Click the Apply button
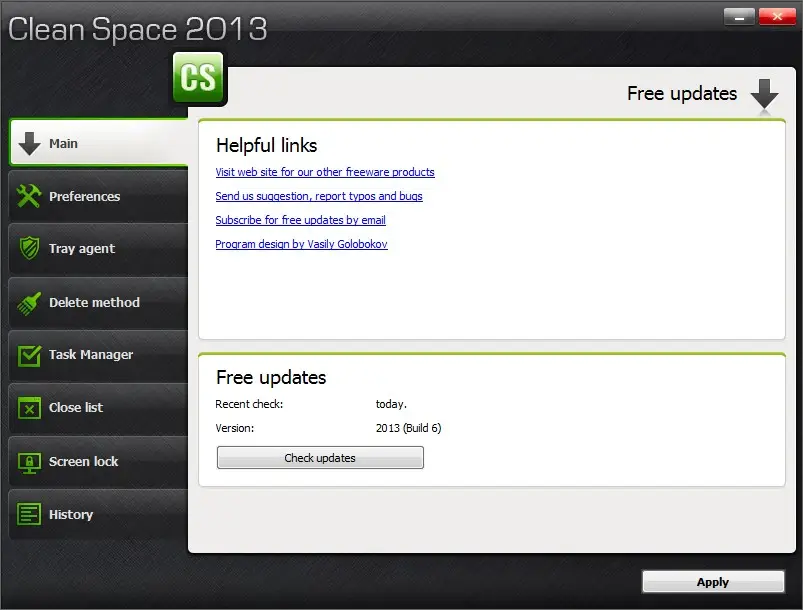803x610 pixels. click(x=713, y=582)
